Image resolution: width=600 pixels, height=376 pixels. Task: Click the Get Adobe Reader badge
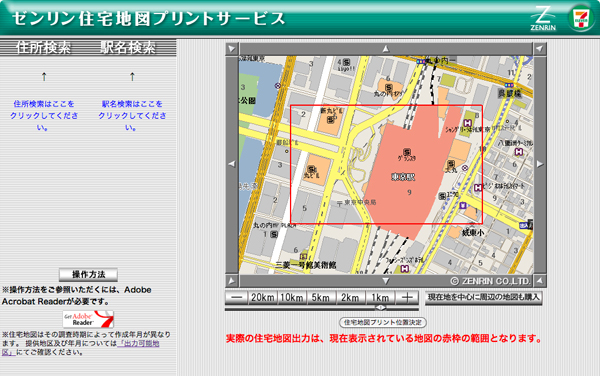pyautogui.click(x=88, y=319)
